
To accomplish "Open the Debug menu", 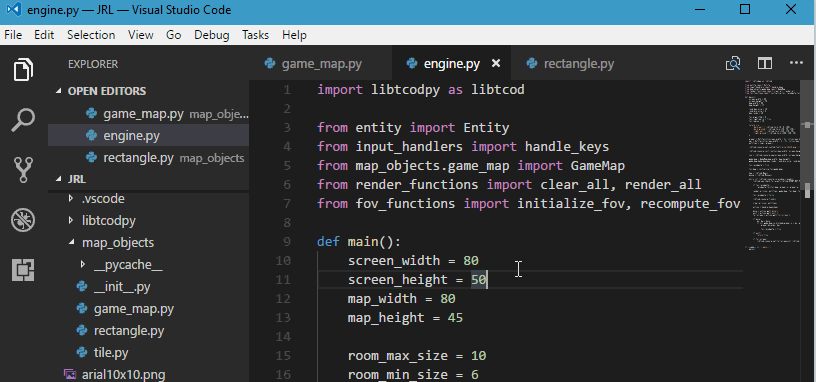I will coord(212,35).
